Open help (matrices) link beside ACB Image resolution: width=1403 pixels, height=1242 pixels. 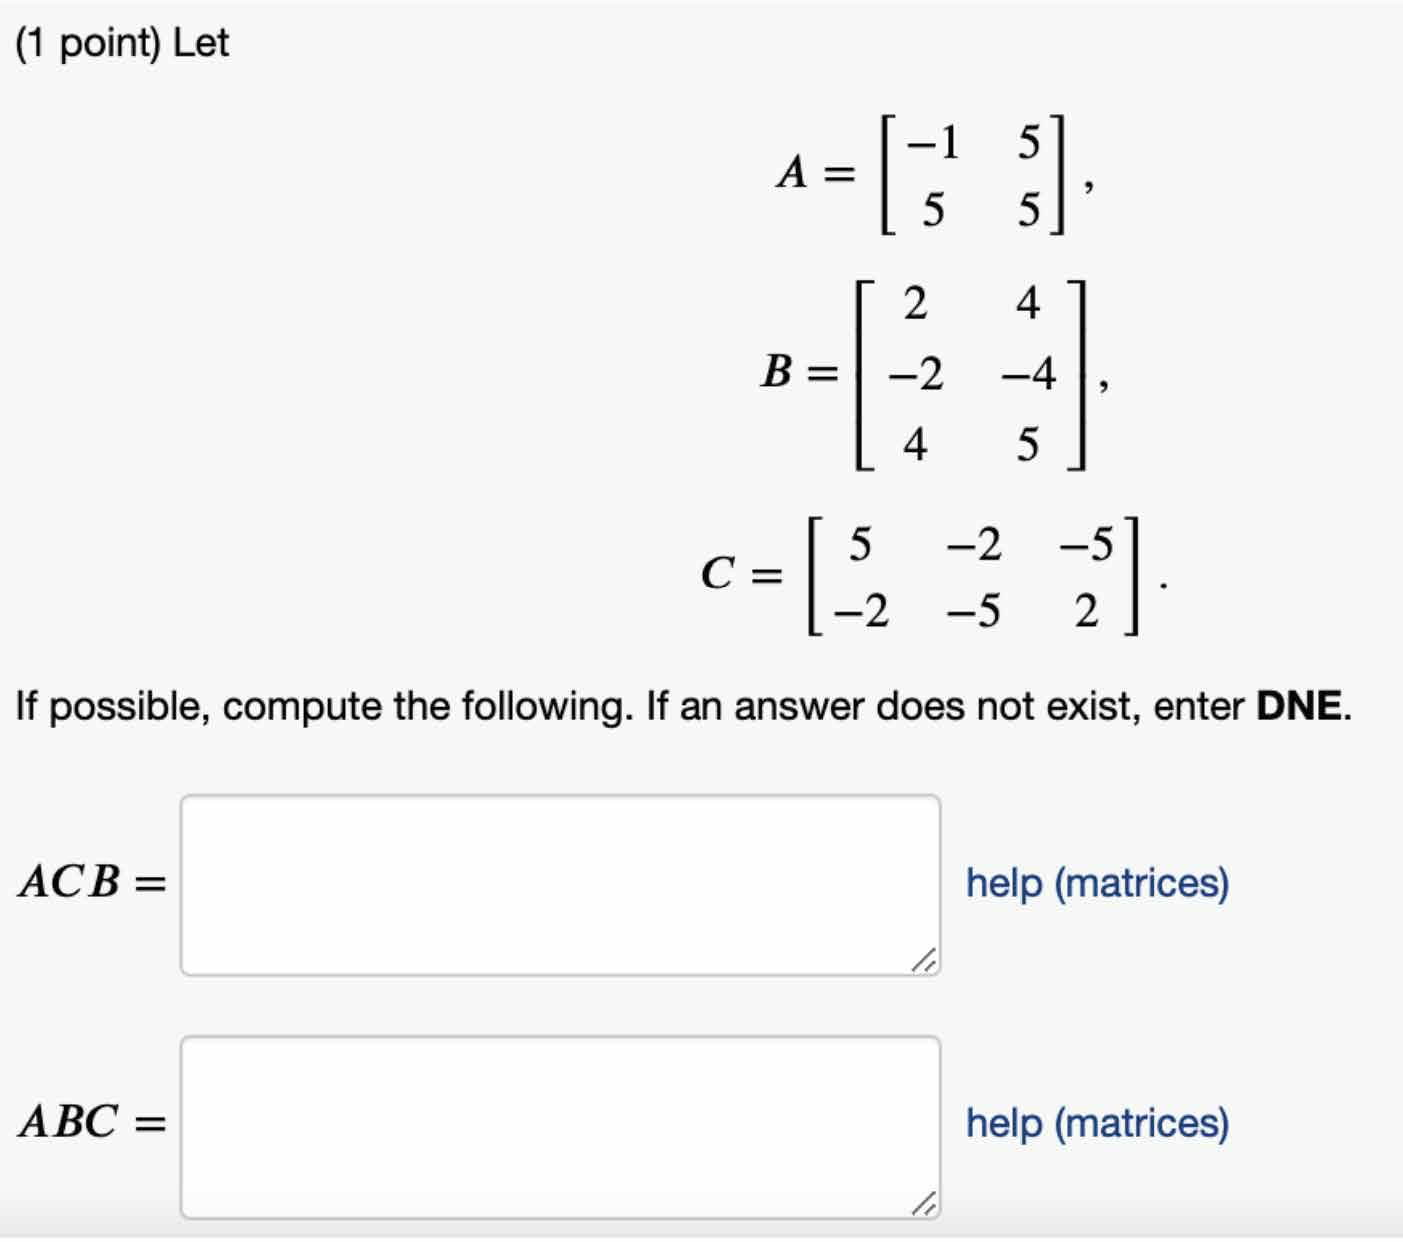pyautogui.click(x=1097, y=883)
